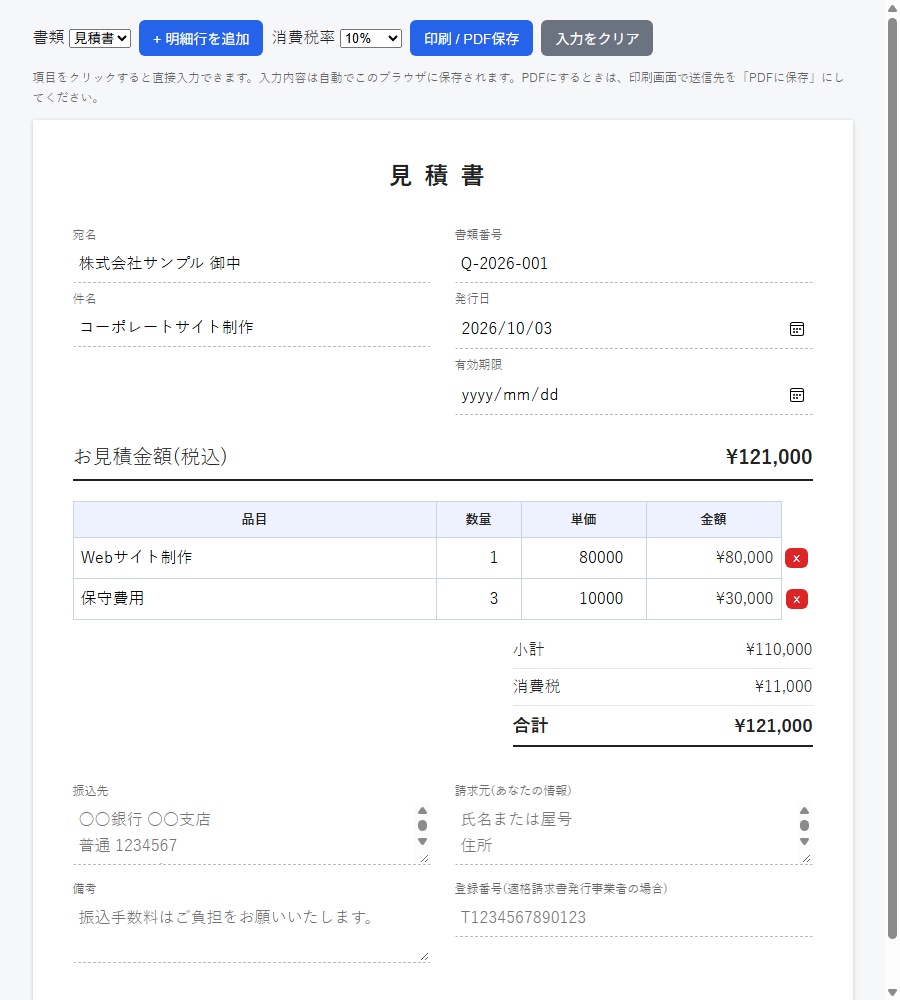Click the 品目 column header
Viewport: 900px width, 1000px height.
255,520
